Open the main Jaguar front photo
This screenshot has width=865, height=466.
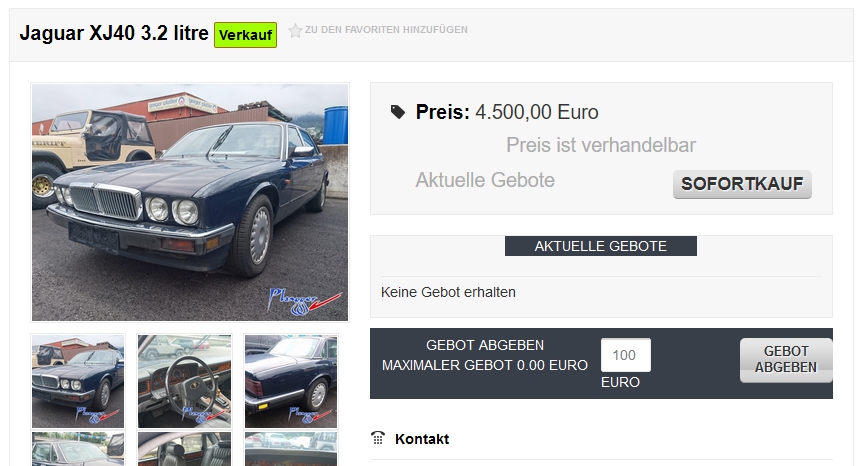tap(190, 202)
